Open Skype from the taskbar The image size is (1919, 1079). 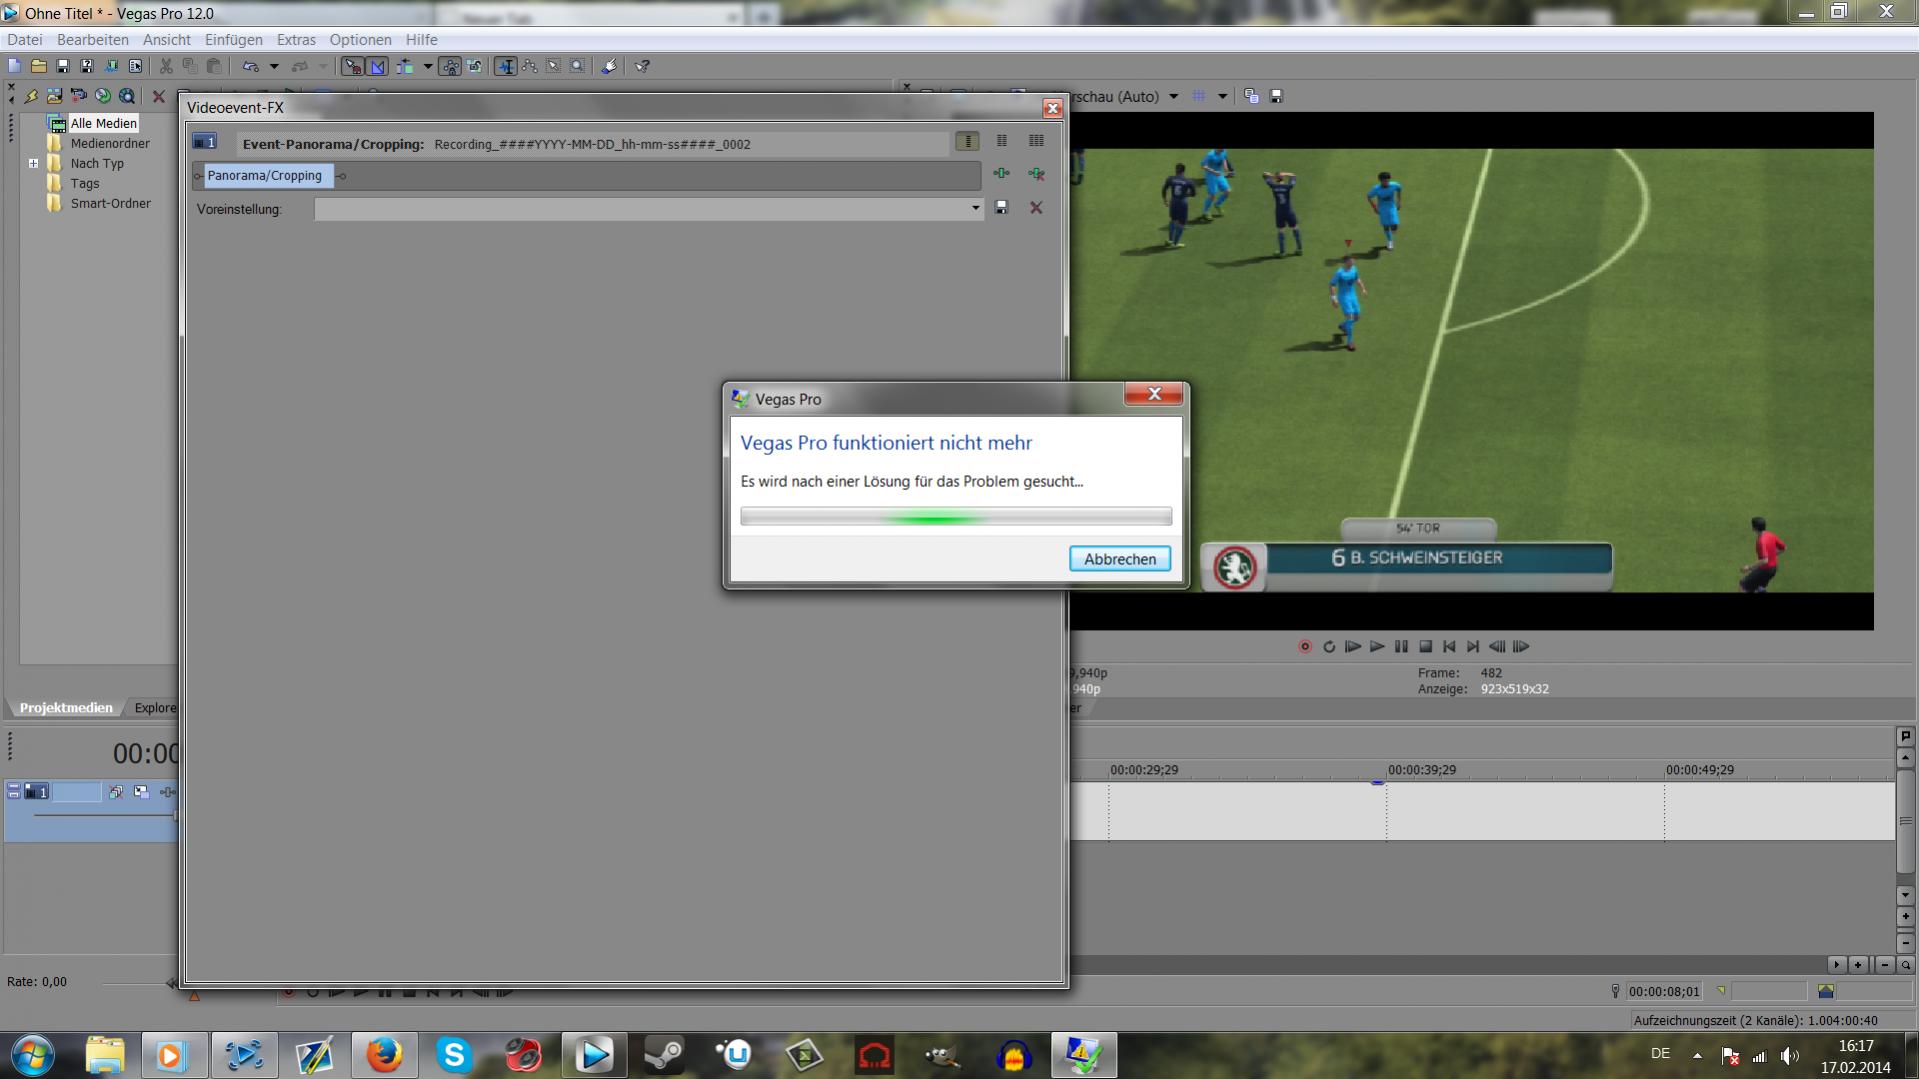click(x=454, y=1055)
